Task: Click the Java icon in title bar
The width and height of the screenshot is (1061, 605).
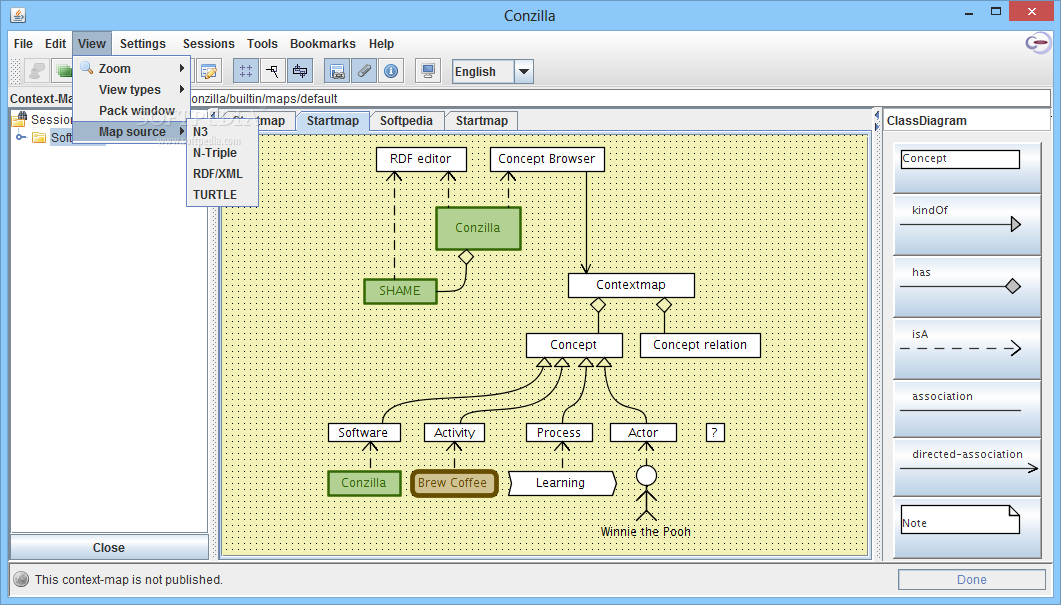Action: pos(18,14)
